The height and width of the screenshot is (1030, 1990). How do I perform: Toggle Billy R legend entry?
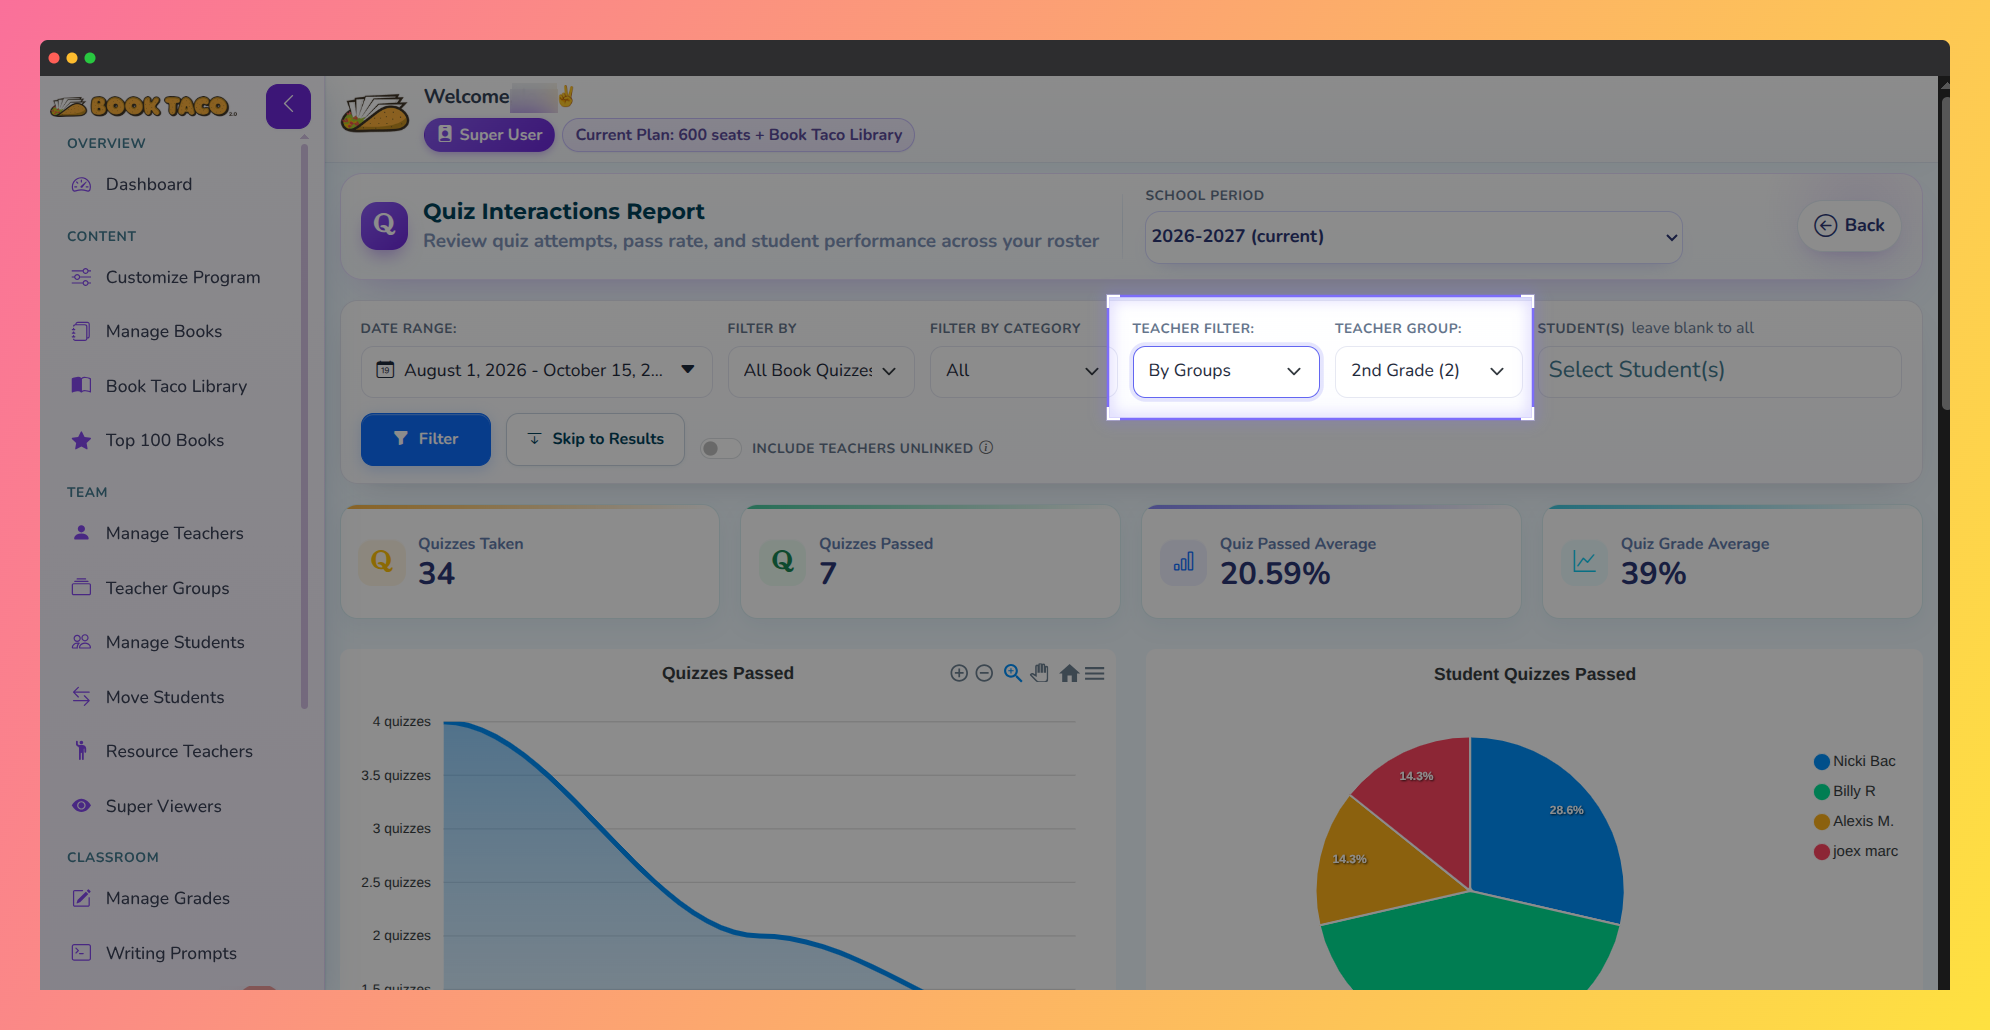click(1845, 791)
